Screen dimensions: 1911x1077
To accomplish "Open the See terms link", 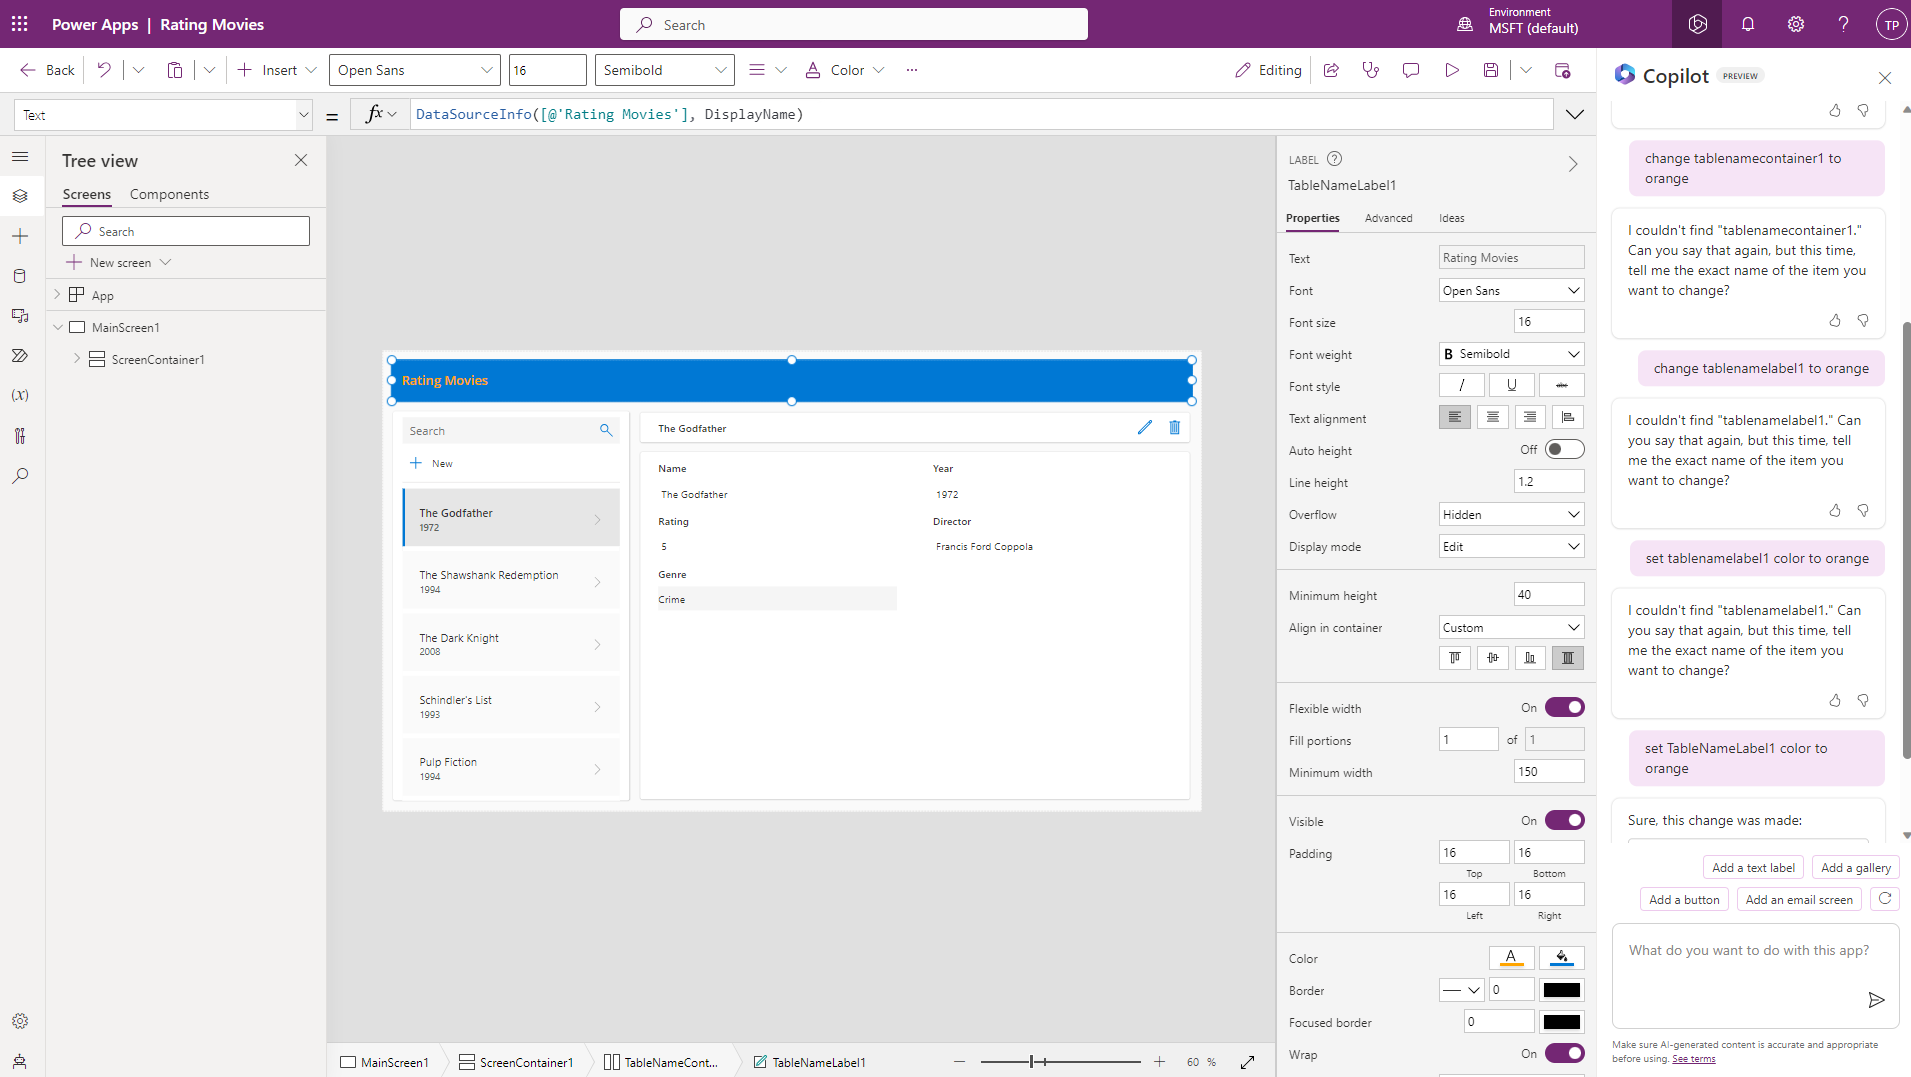I will point(1693,1059).
